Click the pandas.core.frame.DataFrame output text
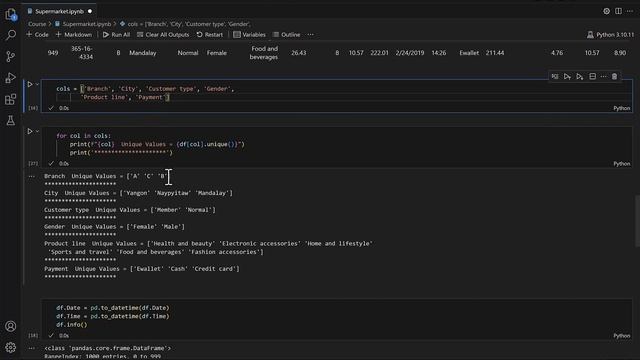This screenshot has width=640, height=360. point(107,348)
